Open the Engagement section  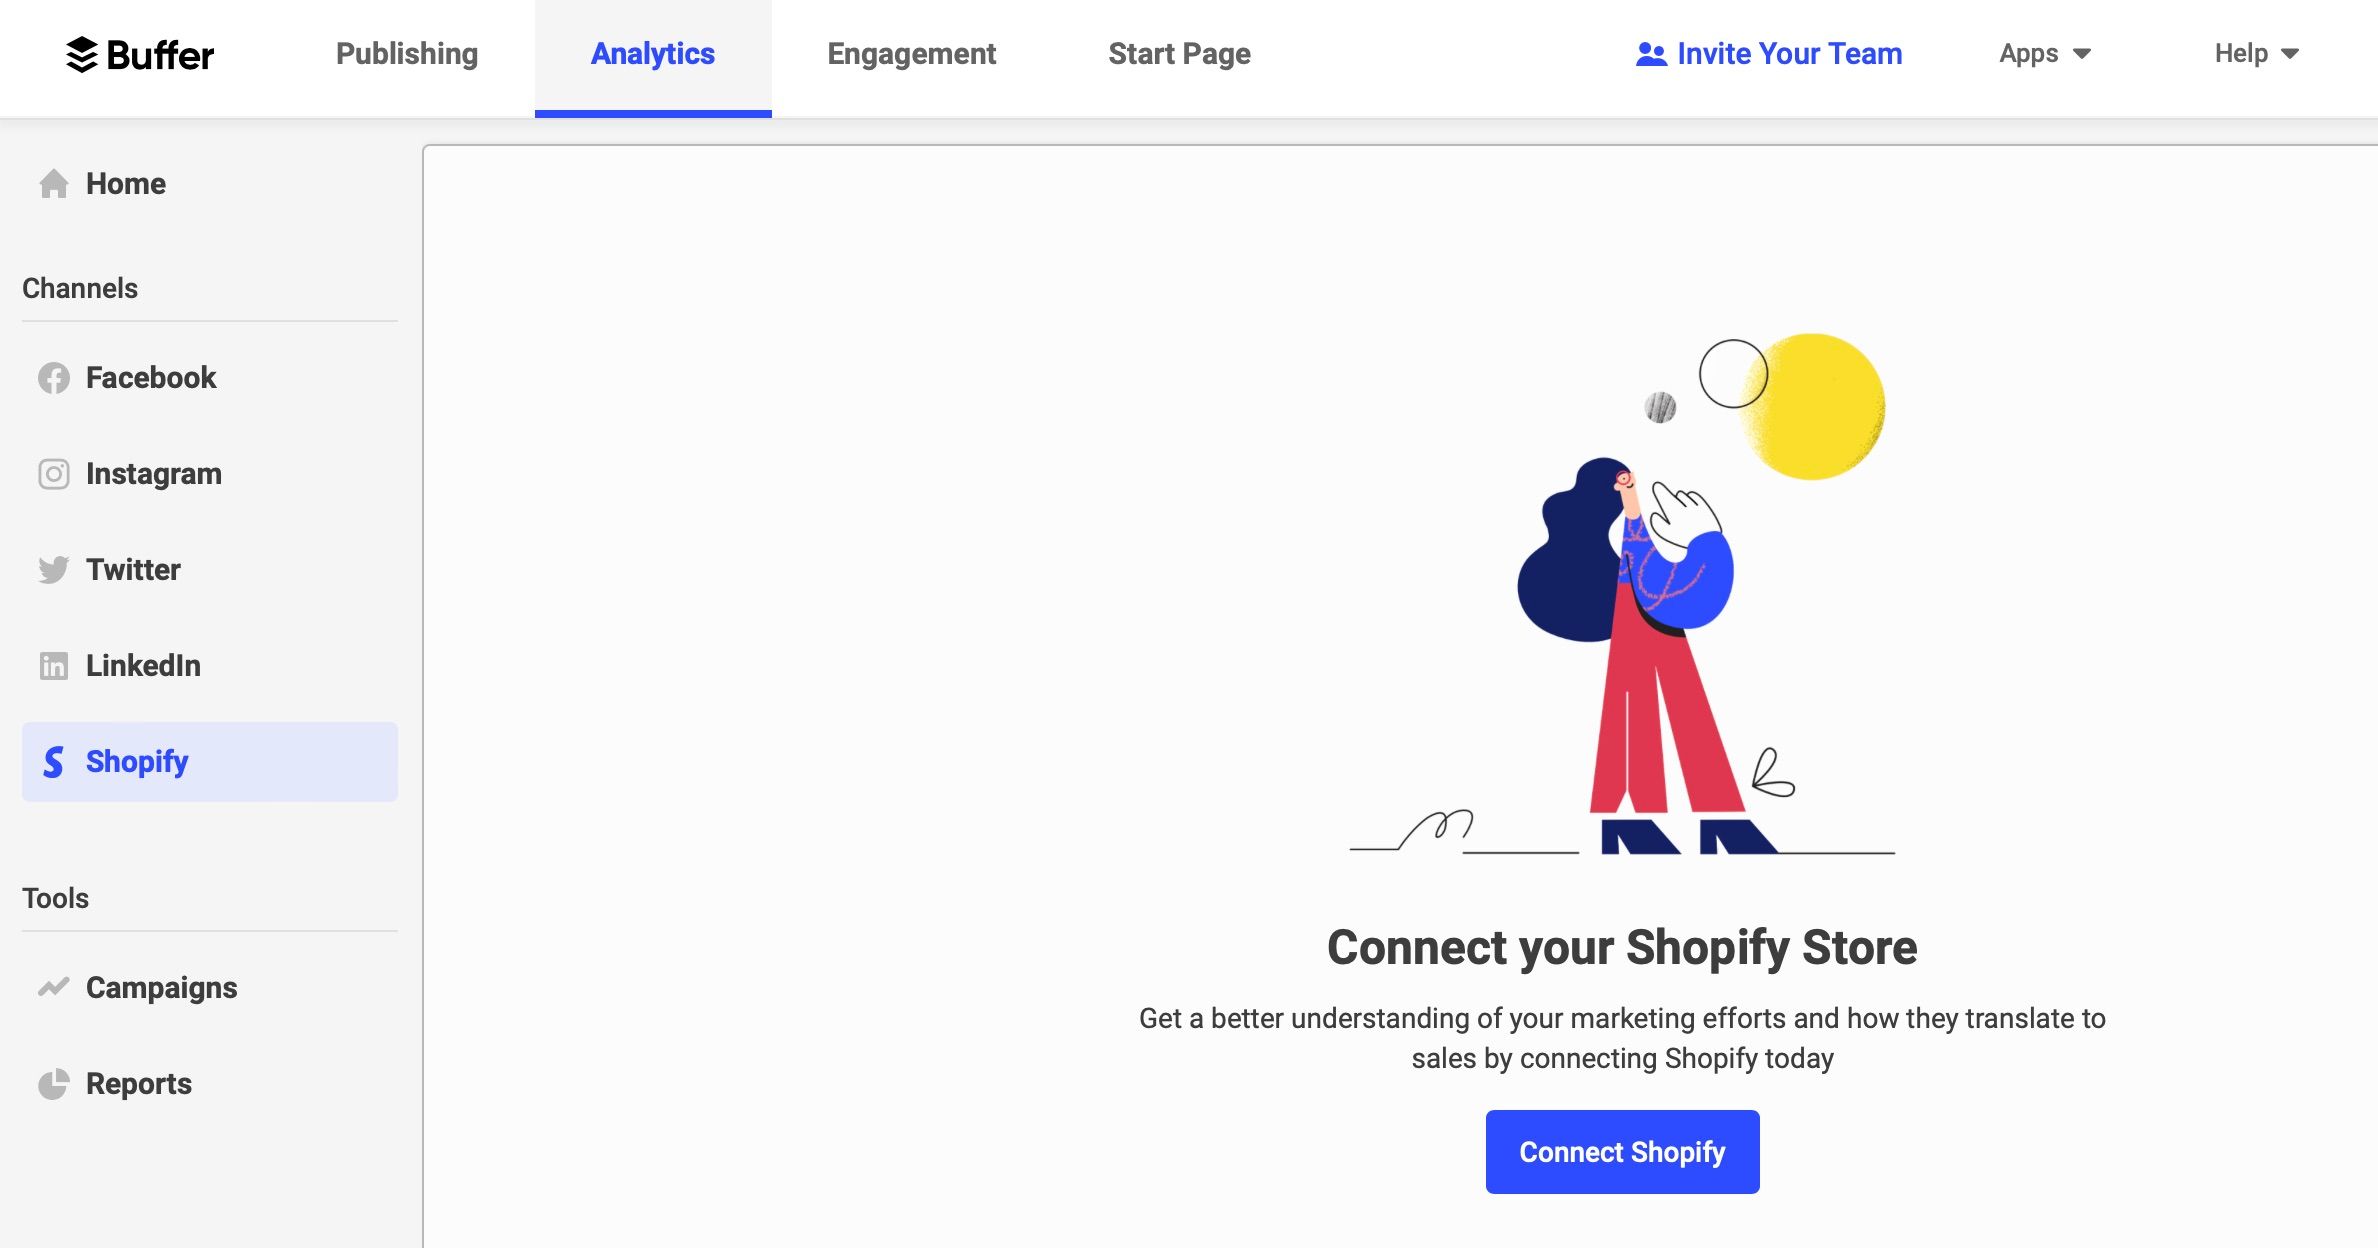coord(912,53)
